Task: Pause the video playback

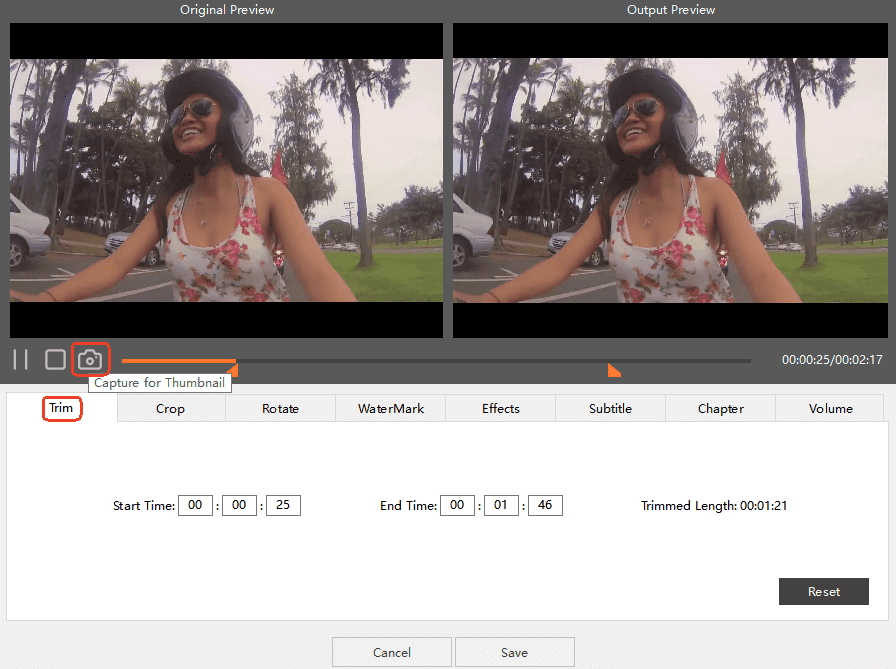Action: point(20,360)
